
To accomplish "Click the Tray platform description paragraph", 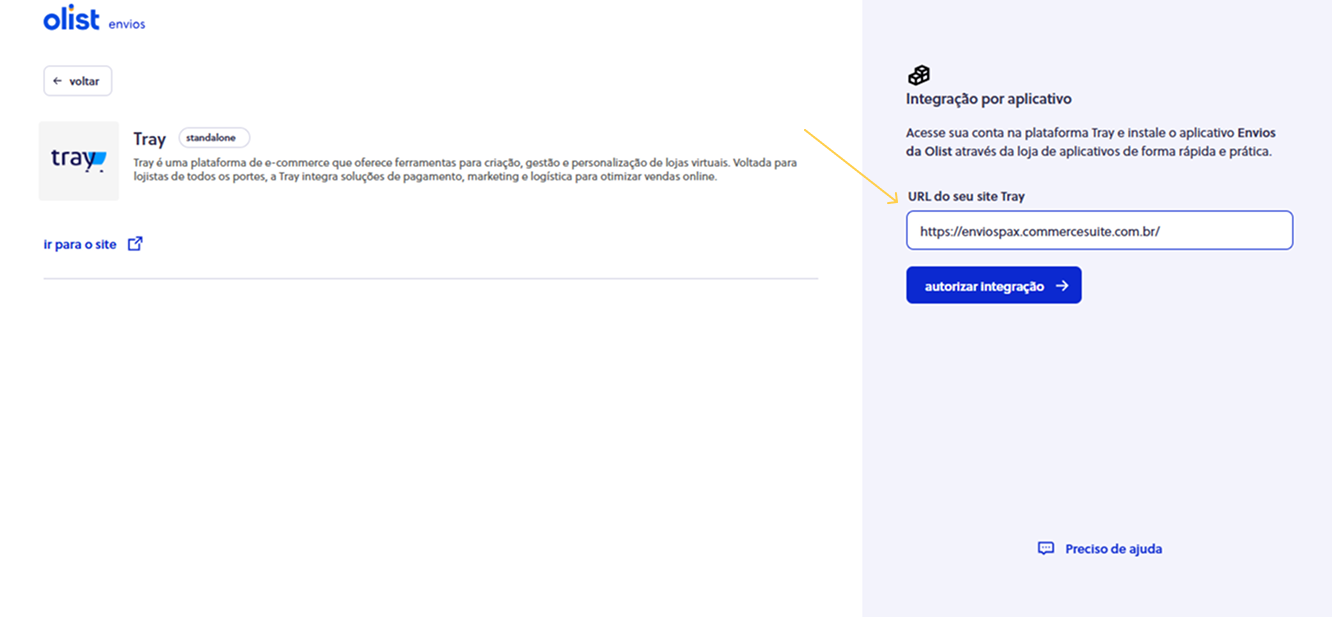I will click(x=464, y=169).
